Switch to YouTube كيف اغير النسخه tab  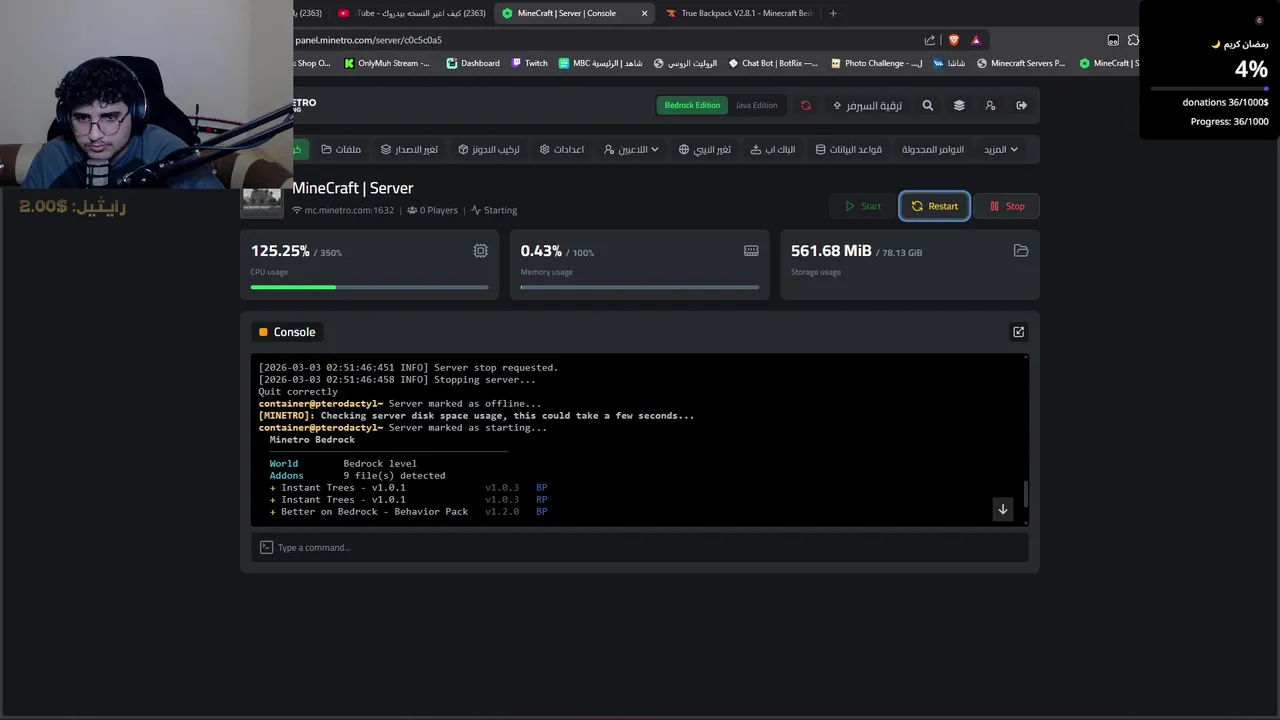point(412,13)
